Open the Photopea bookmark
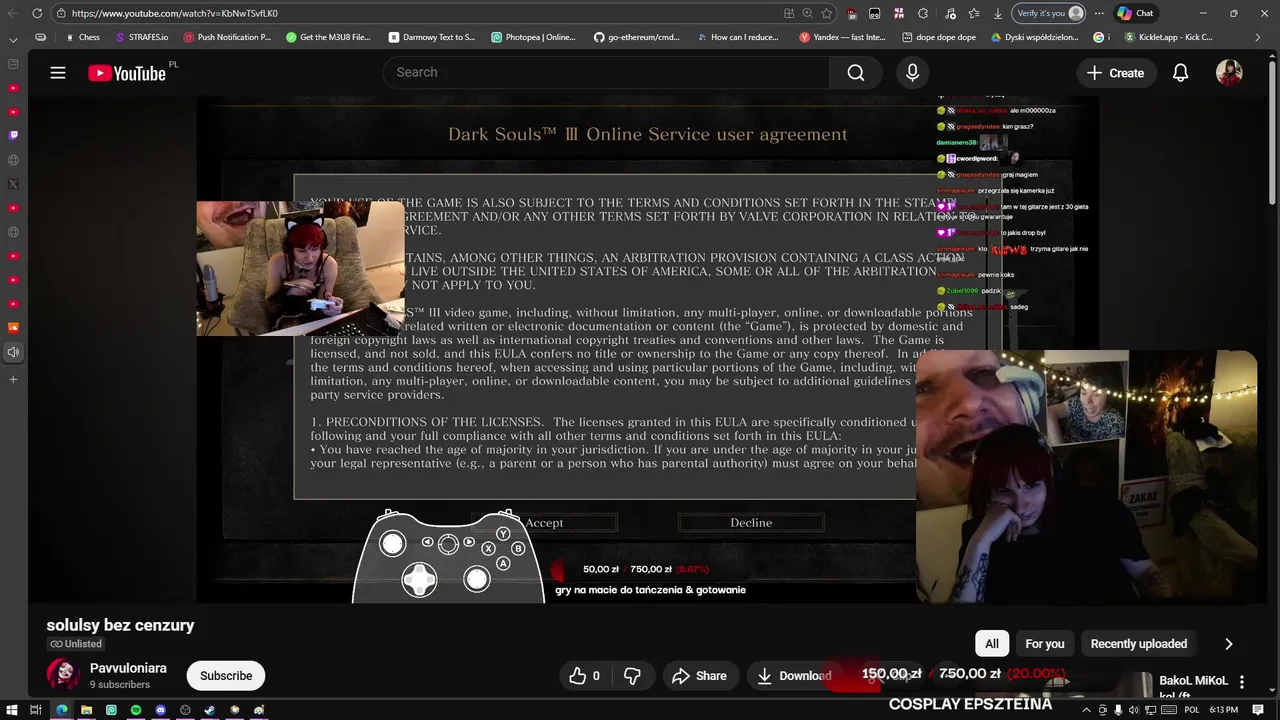1280x720 pixels. (x=533, y=37)
